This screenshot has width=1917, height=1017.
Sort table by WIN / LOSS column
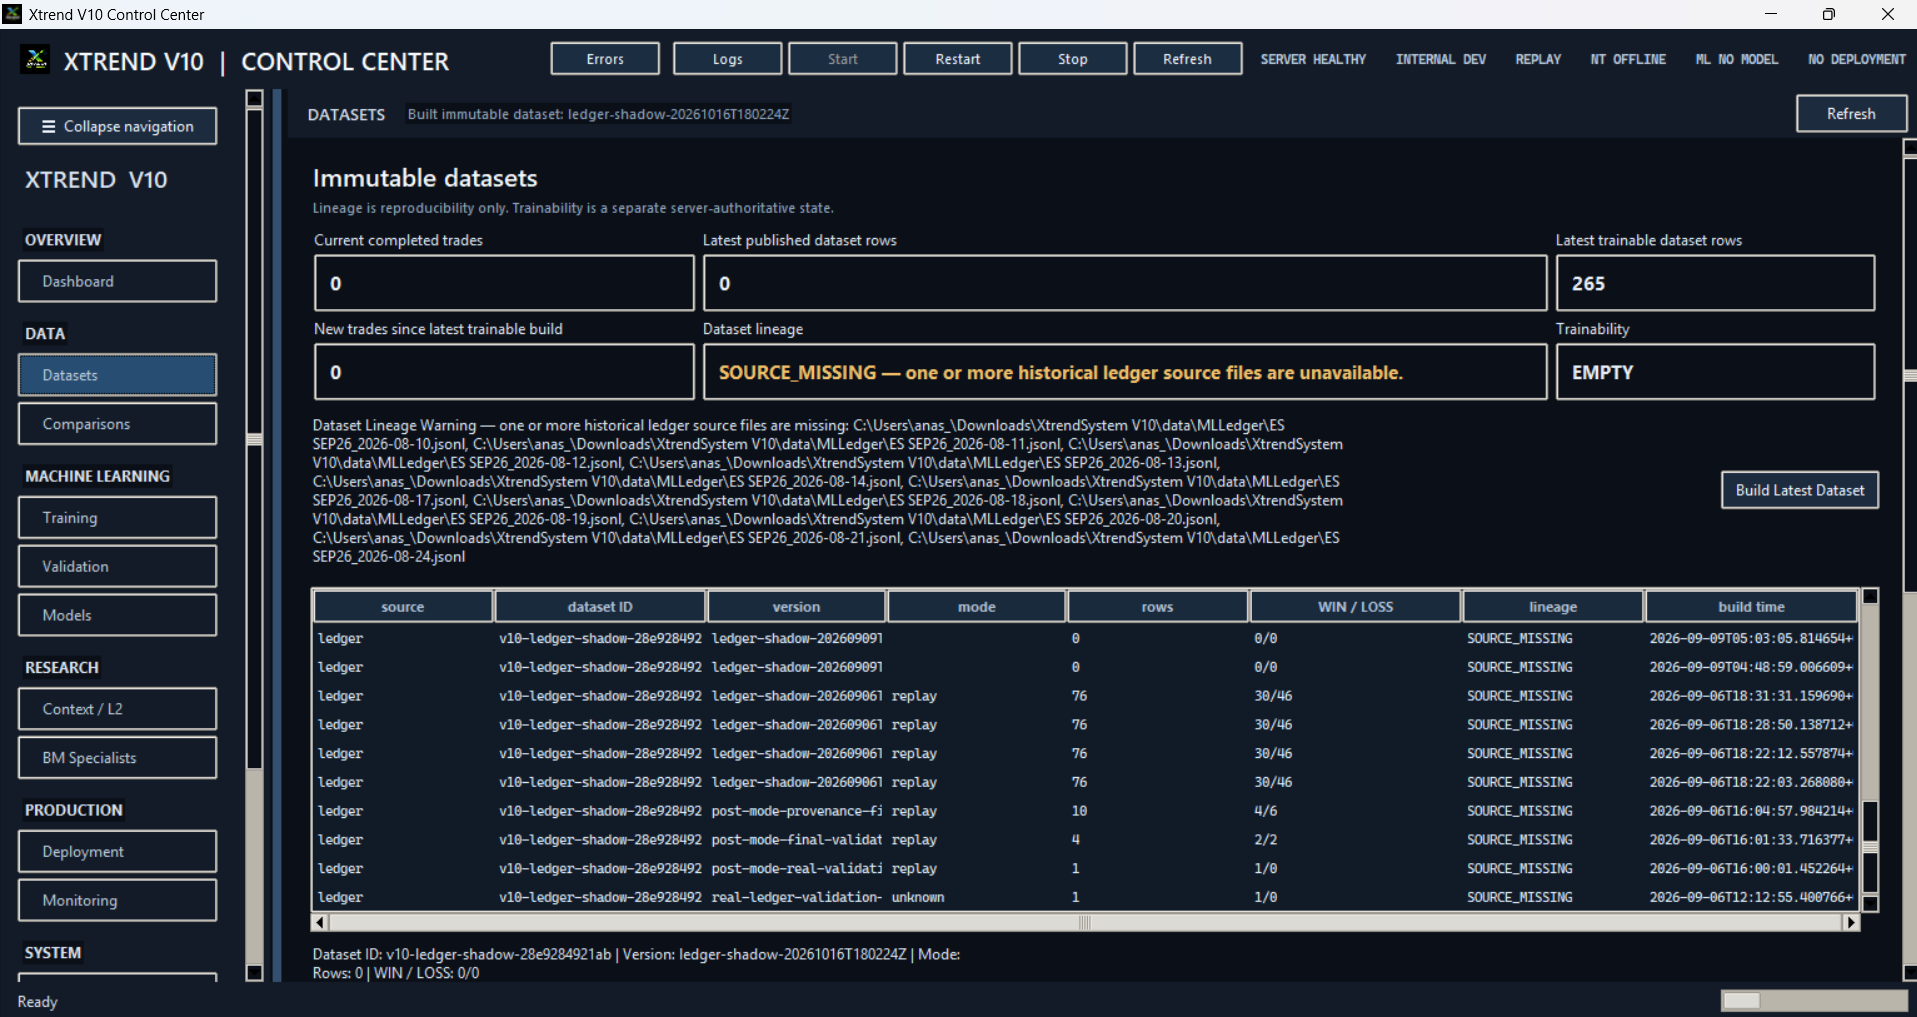point(1356,607)
